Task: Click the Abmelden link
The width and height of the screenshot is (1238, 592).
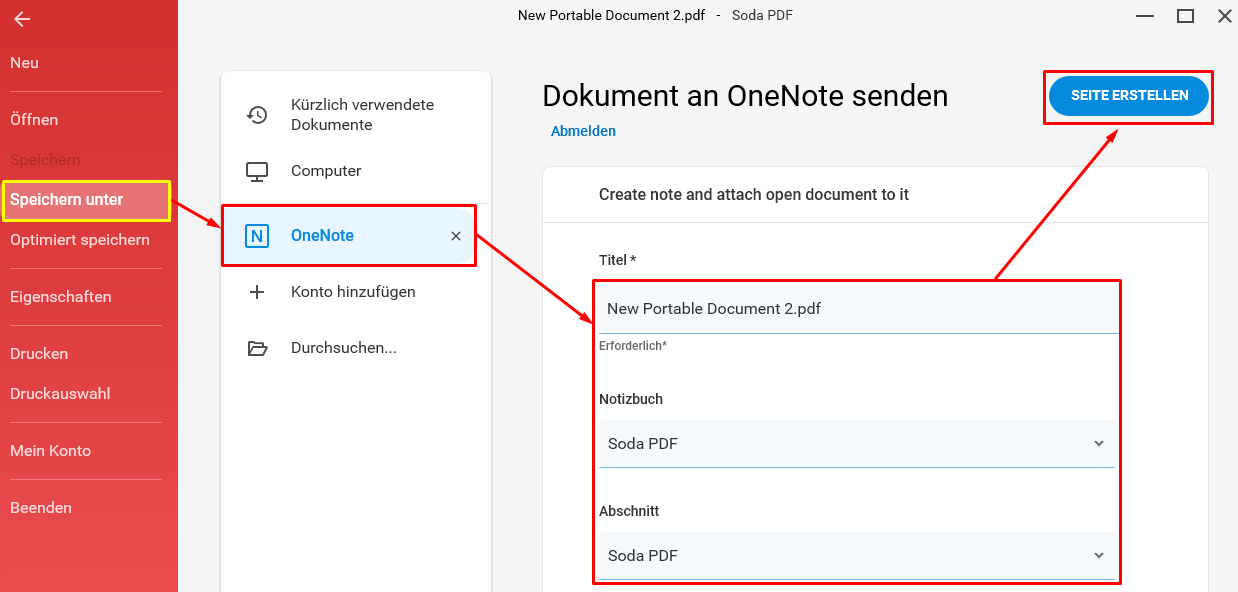Action: [x=583, y=131]
